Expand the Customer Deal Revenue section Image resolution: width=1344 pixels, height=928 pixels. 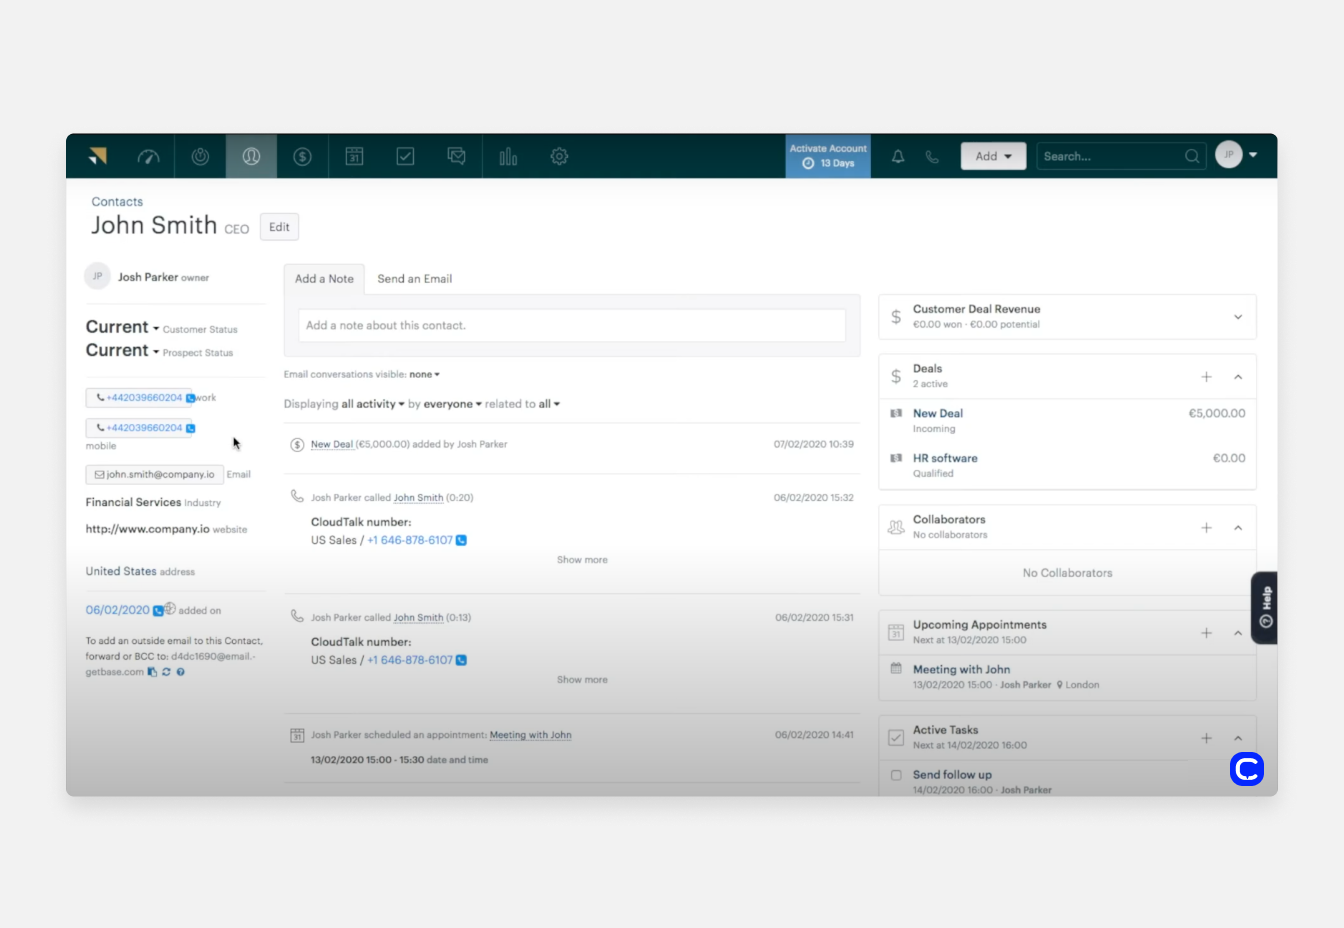tap(1239, 316)
